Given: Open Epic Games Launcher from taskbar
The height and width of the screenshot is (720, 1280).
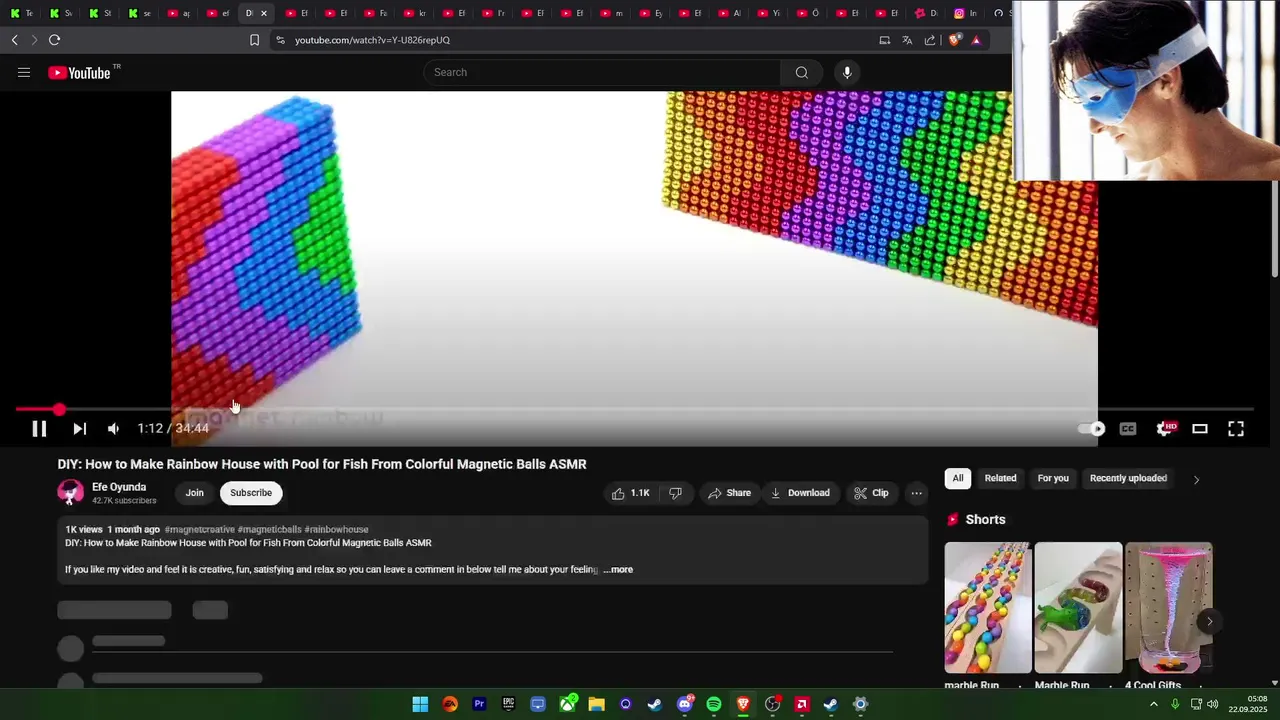Looking at the screenshot, I should click(508, 704).
